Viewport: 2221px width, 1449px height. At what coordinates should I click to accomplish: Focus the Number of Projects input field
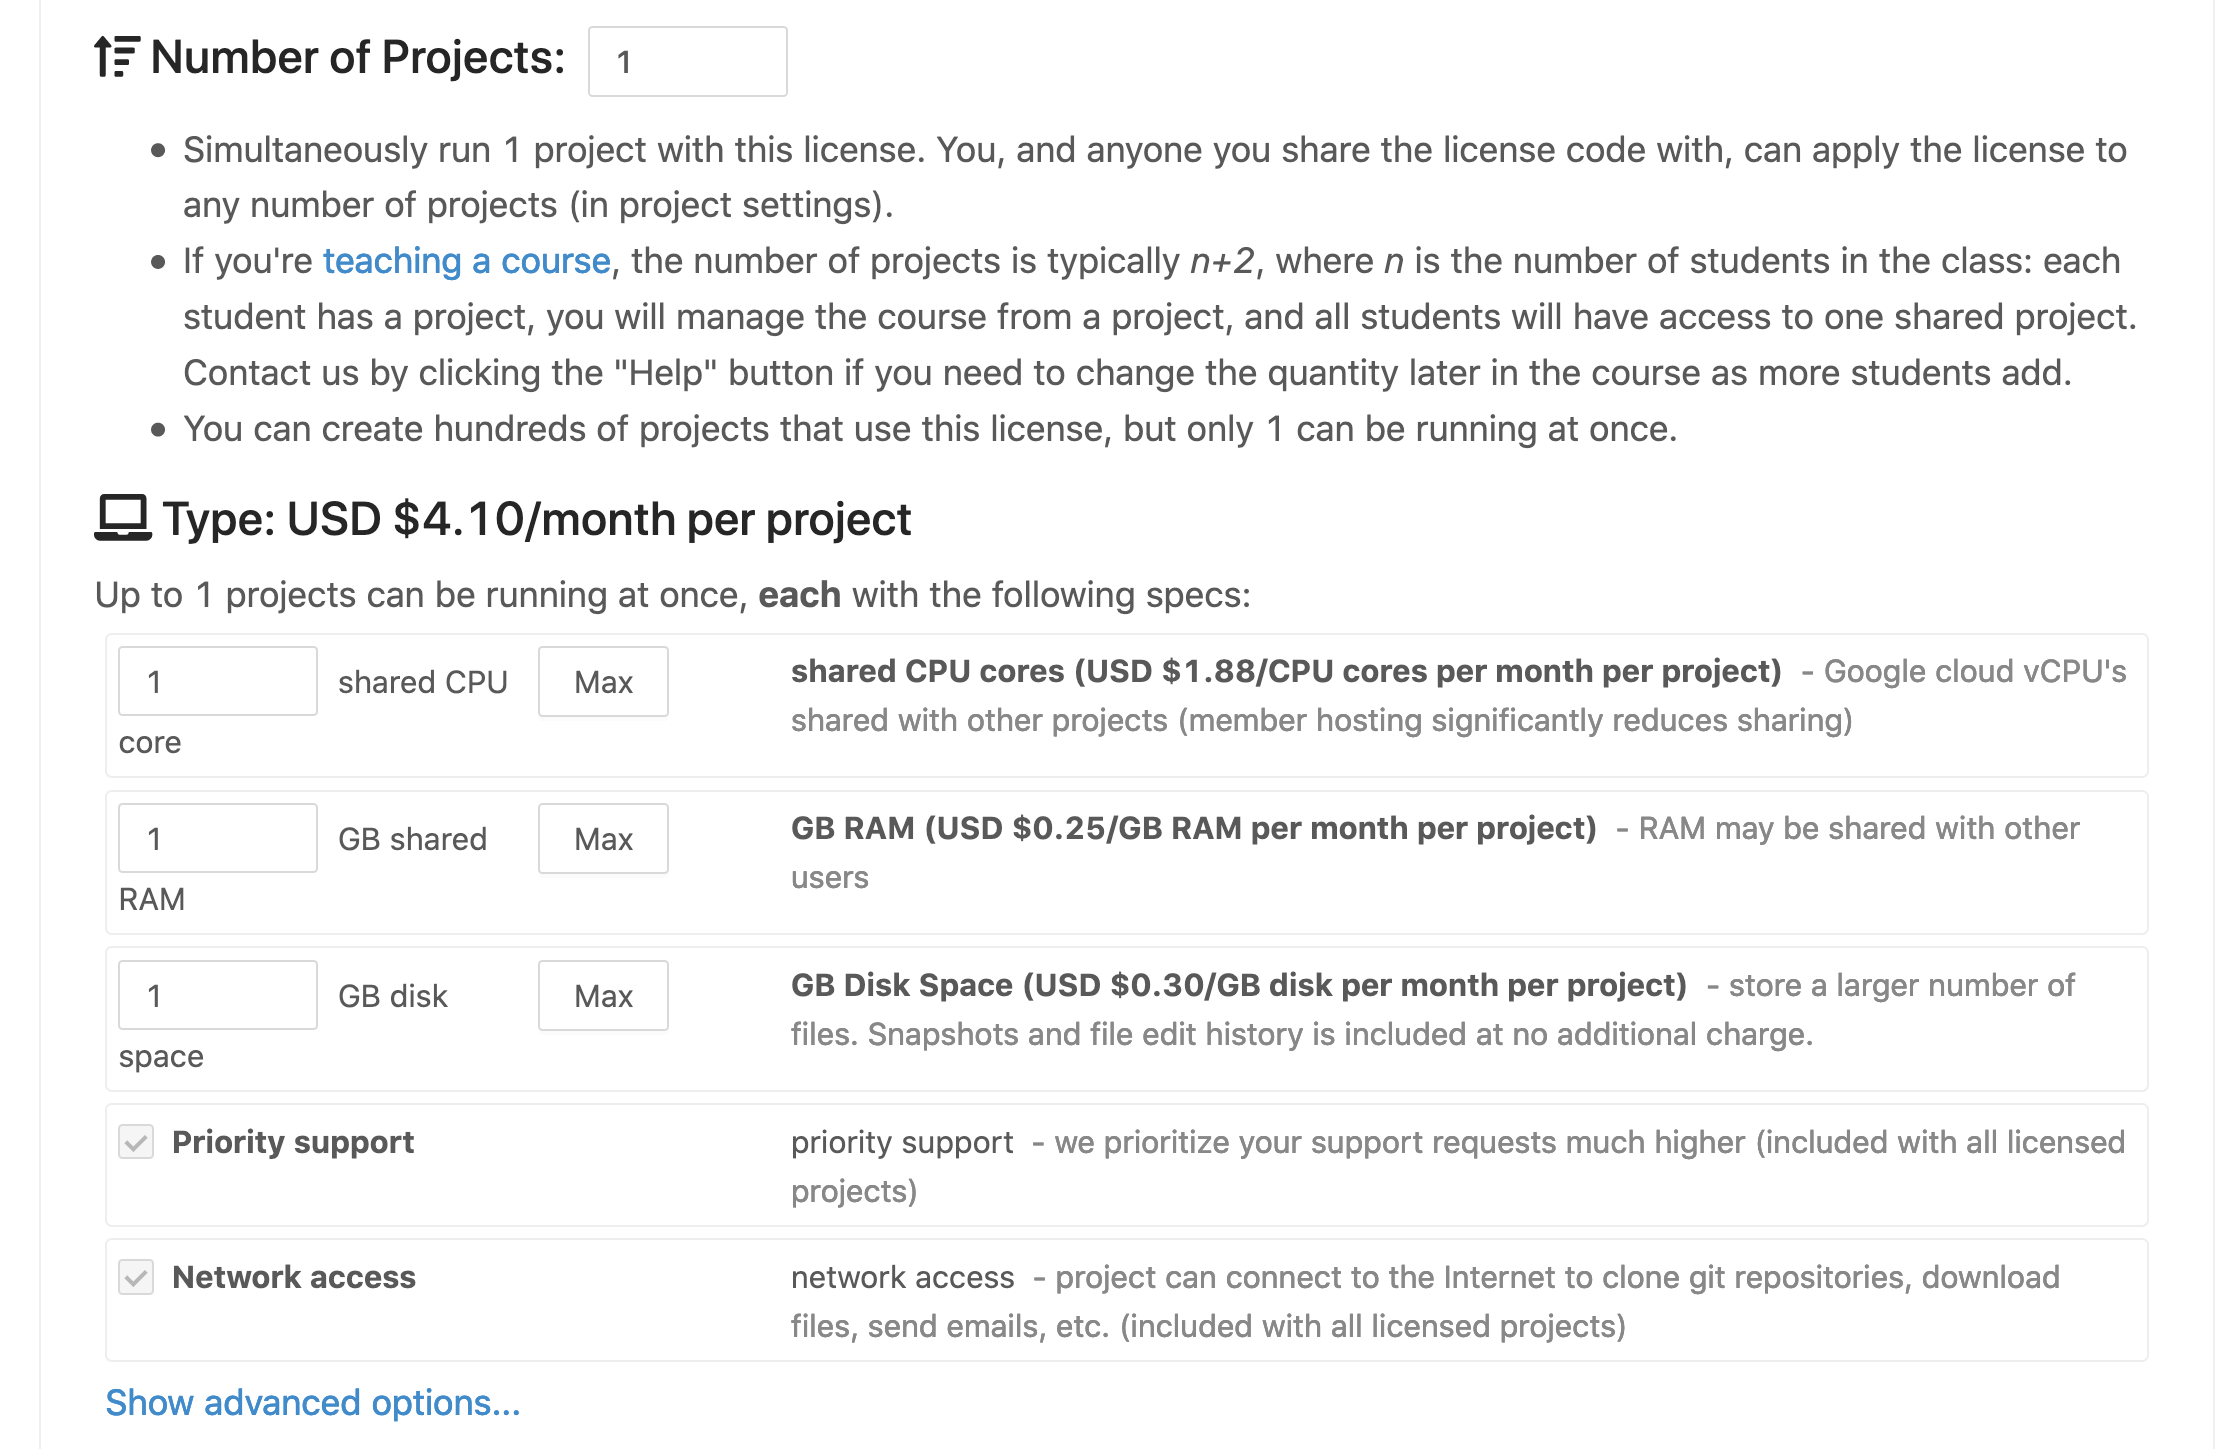(x=687, y=62)
